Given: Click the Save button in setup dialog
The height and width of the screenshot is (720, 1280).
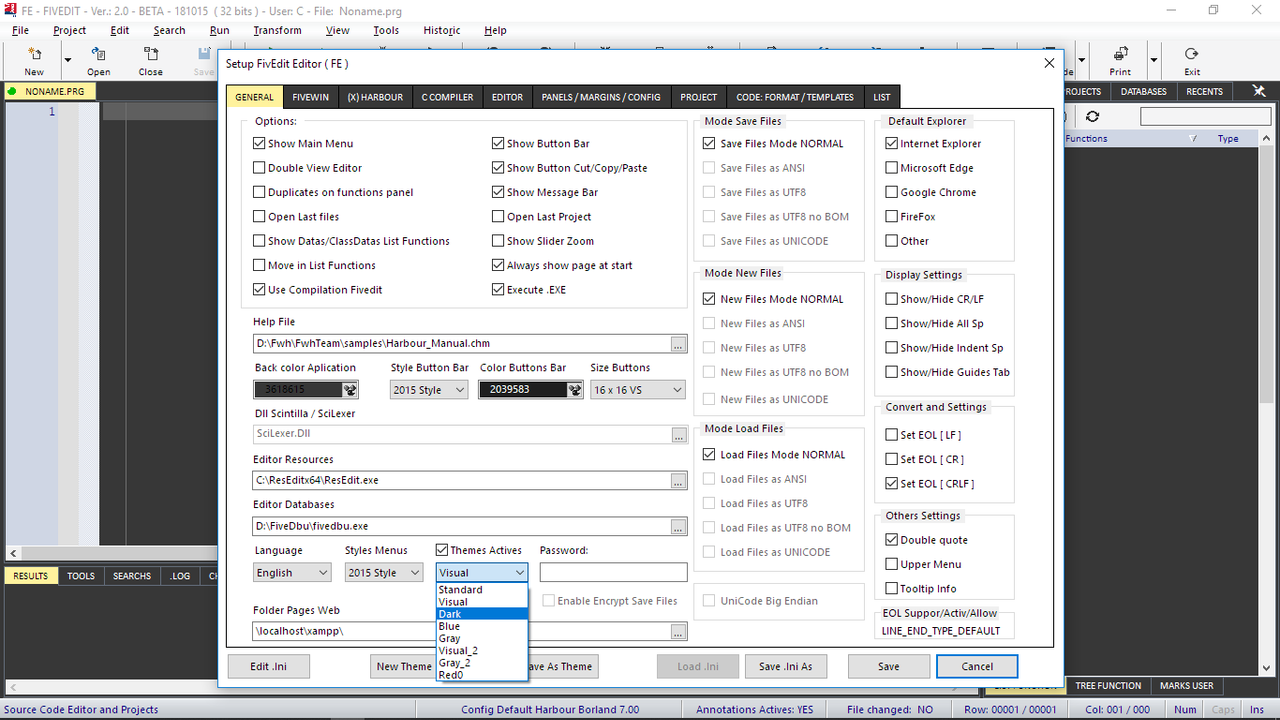Looking at the screenshot, I should (889, 666).
